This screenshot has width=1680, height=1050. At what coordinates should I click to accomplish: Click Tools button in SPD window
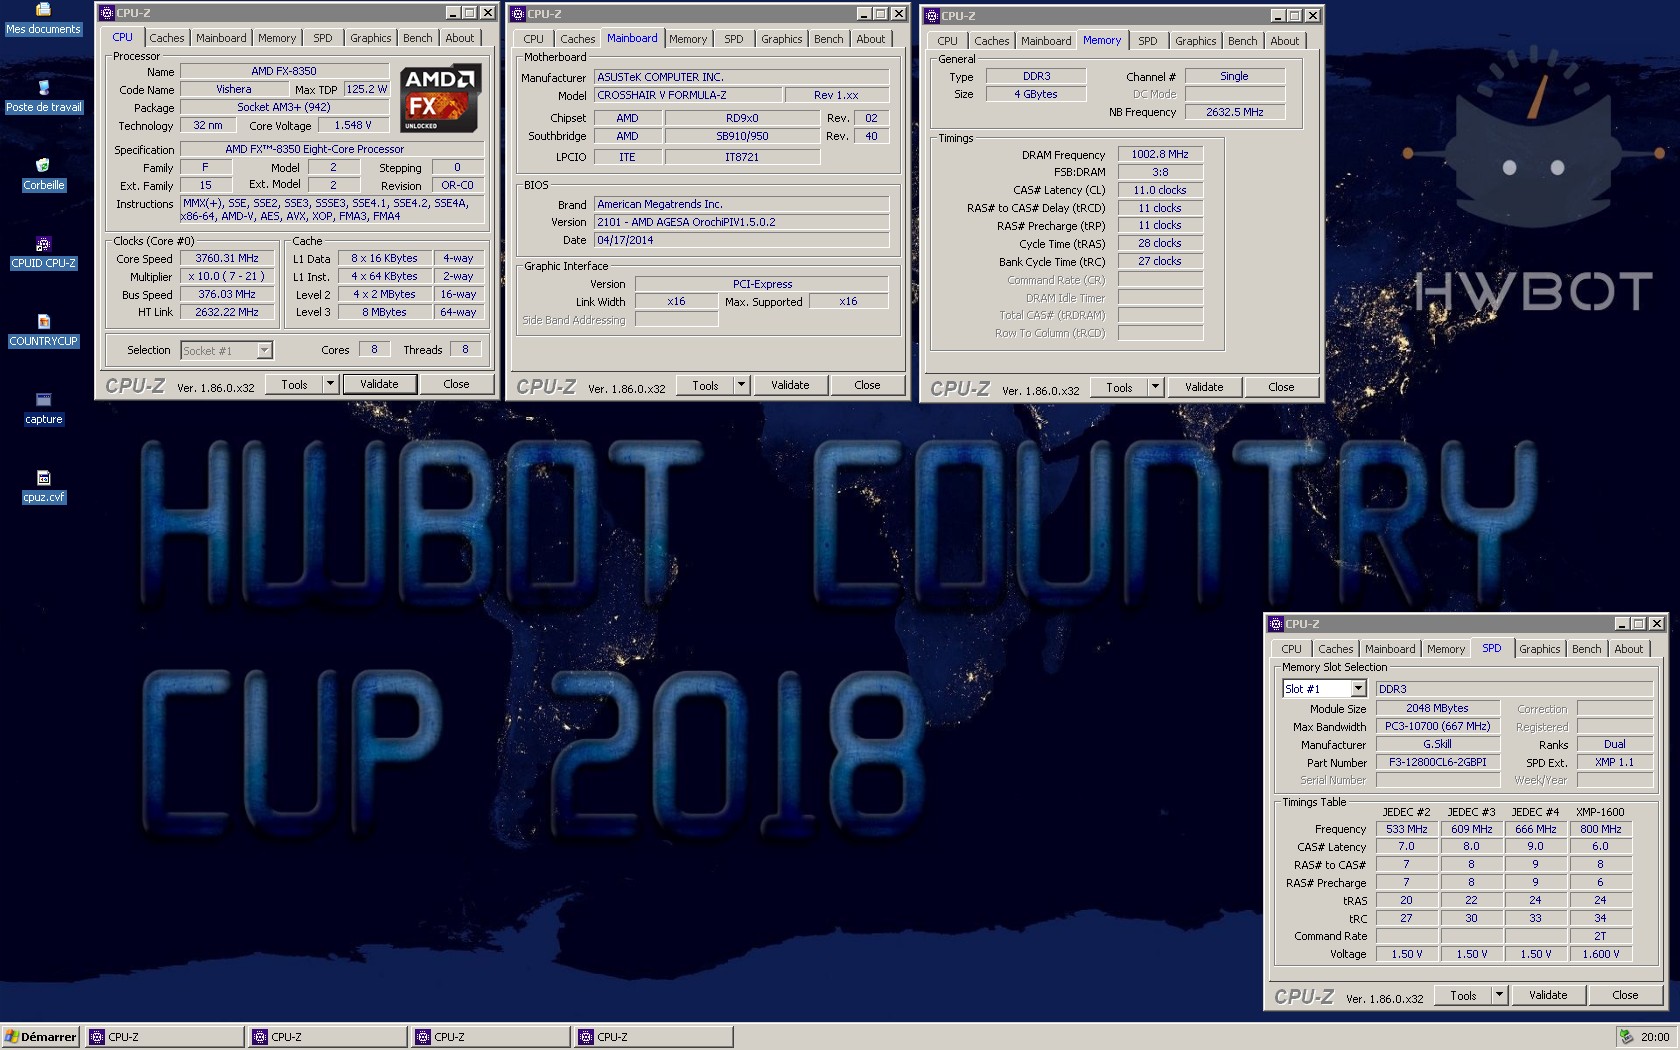[x=1463, y=995]
